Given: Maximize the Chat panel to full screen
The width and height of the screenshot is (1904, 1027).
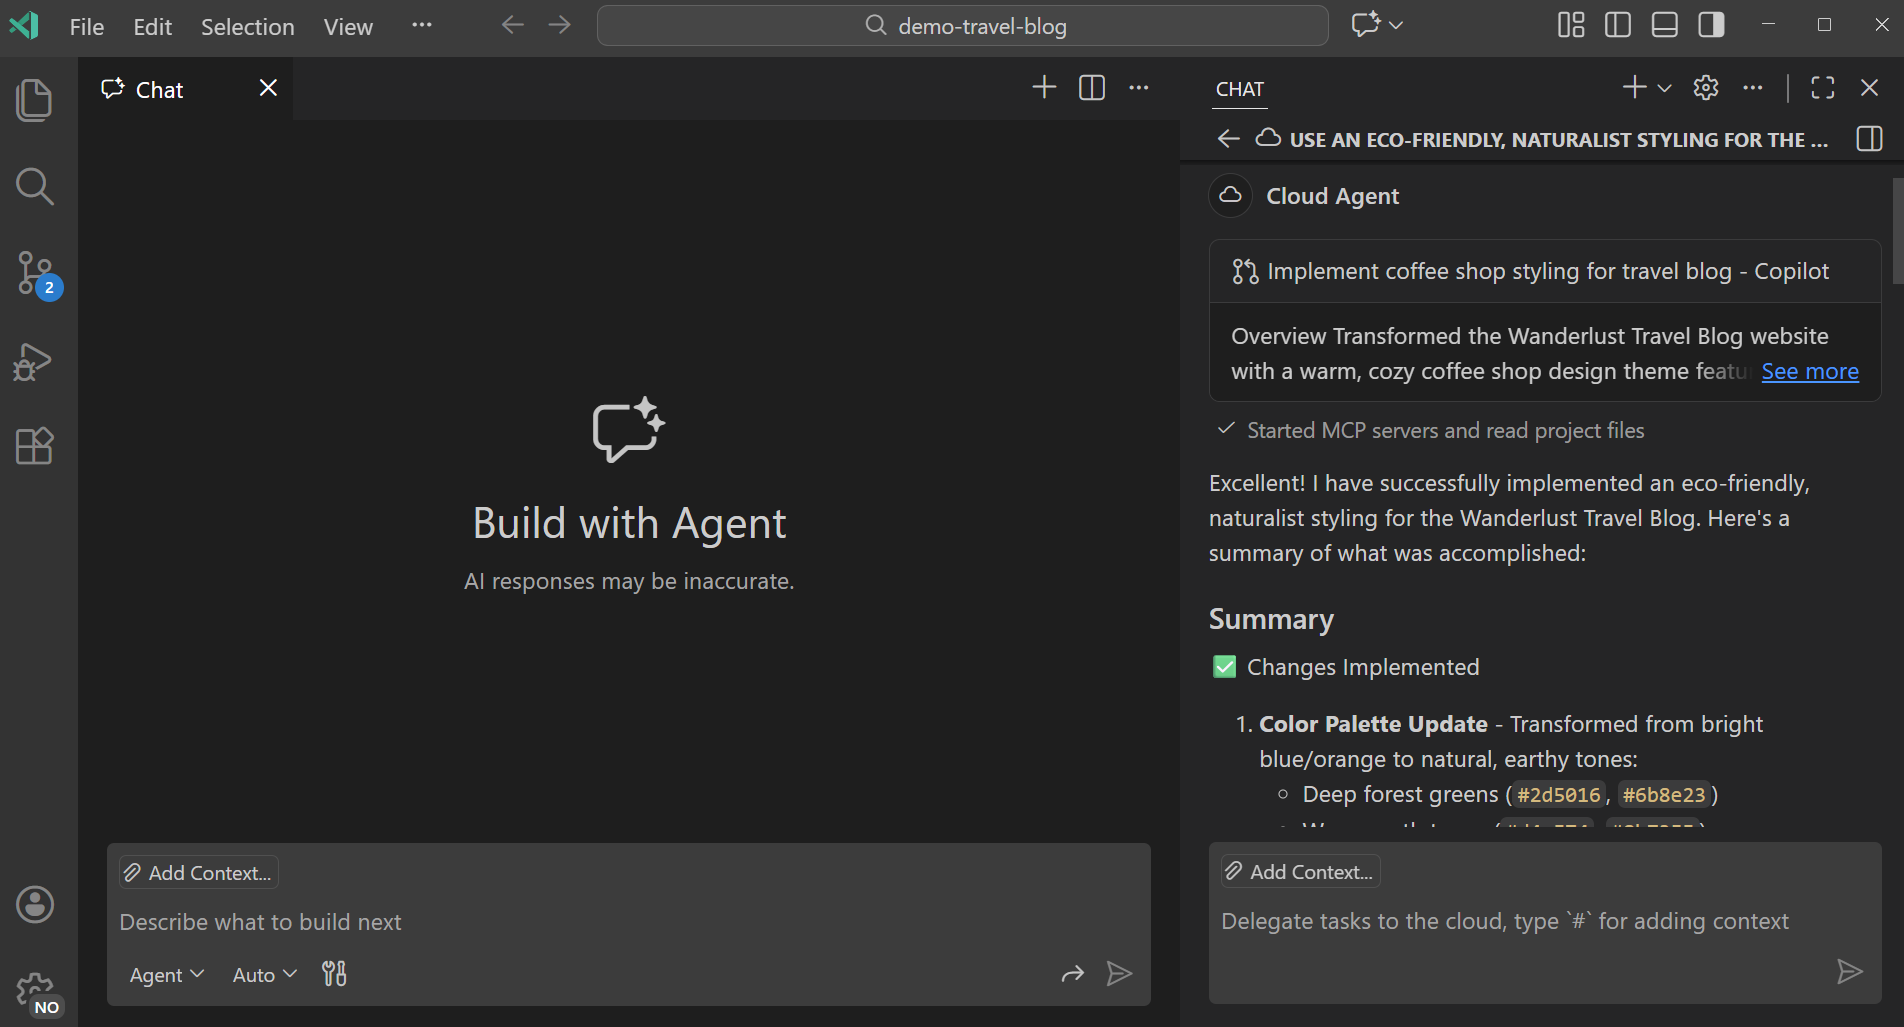Looking at the screenshot, I should coord(1822,88).
